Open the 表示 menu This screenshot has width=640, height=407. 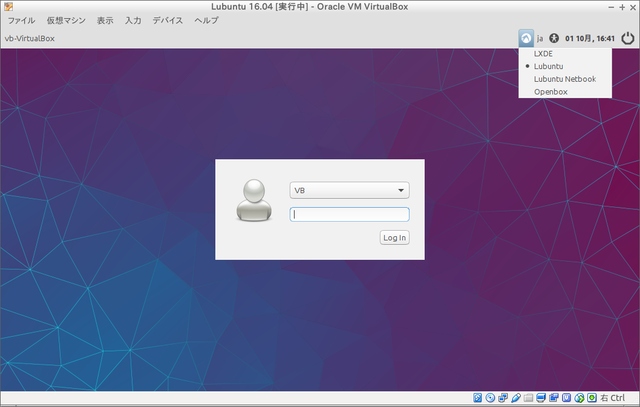coord(105,20)
